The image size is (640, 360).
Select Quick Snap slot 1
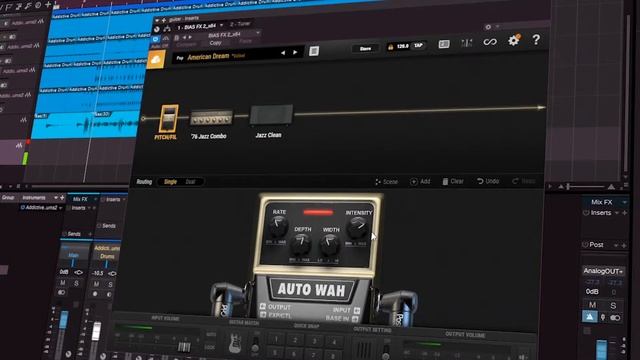pos(276,340)
